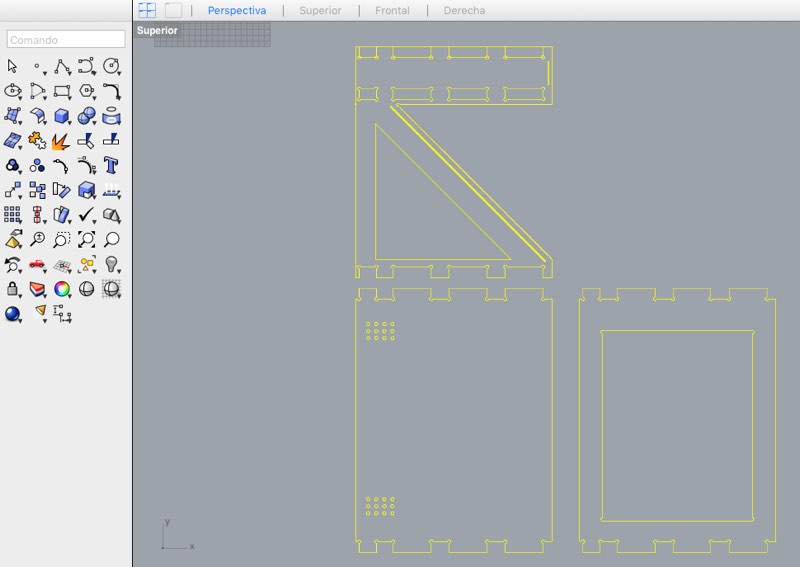Screen dimensions: 800x567
Task: Pick the rectangle tool
Action: coord(62,91)
